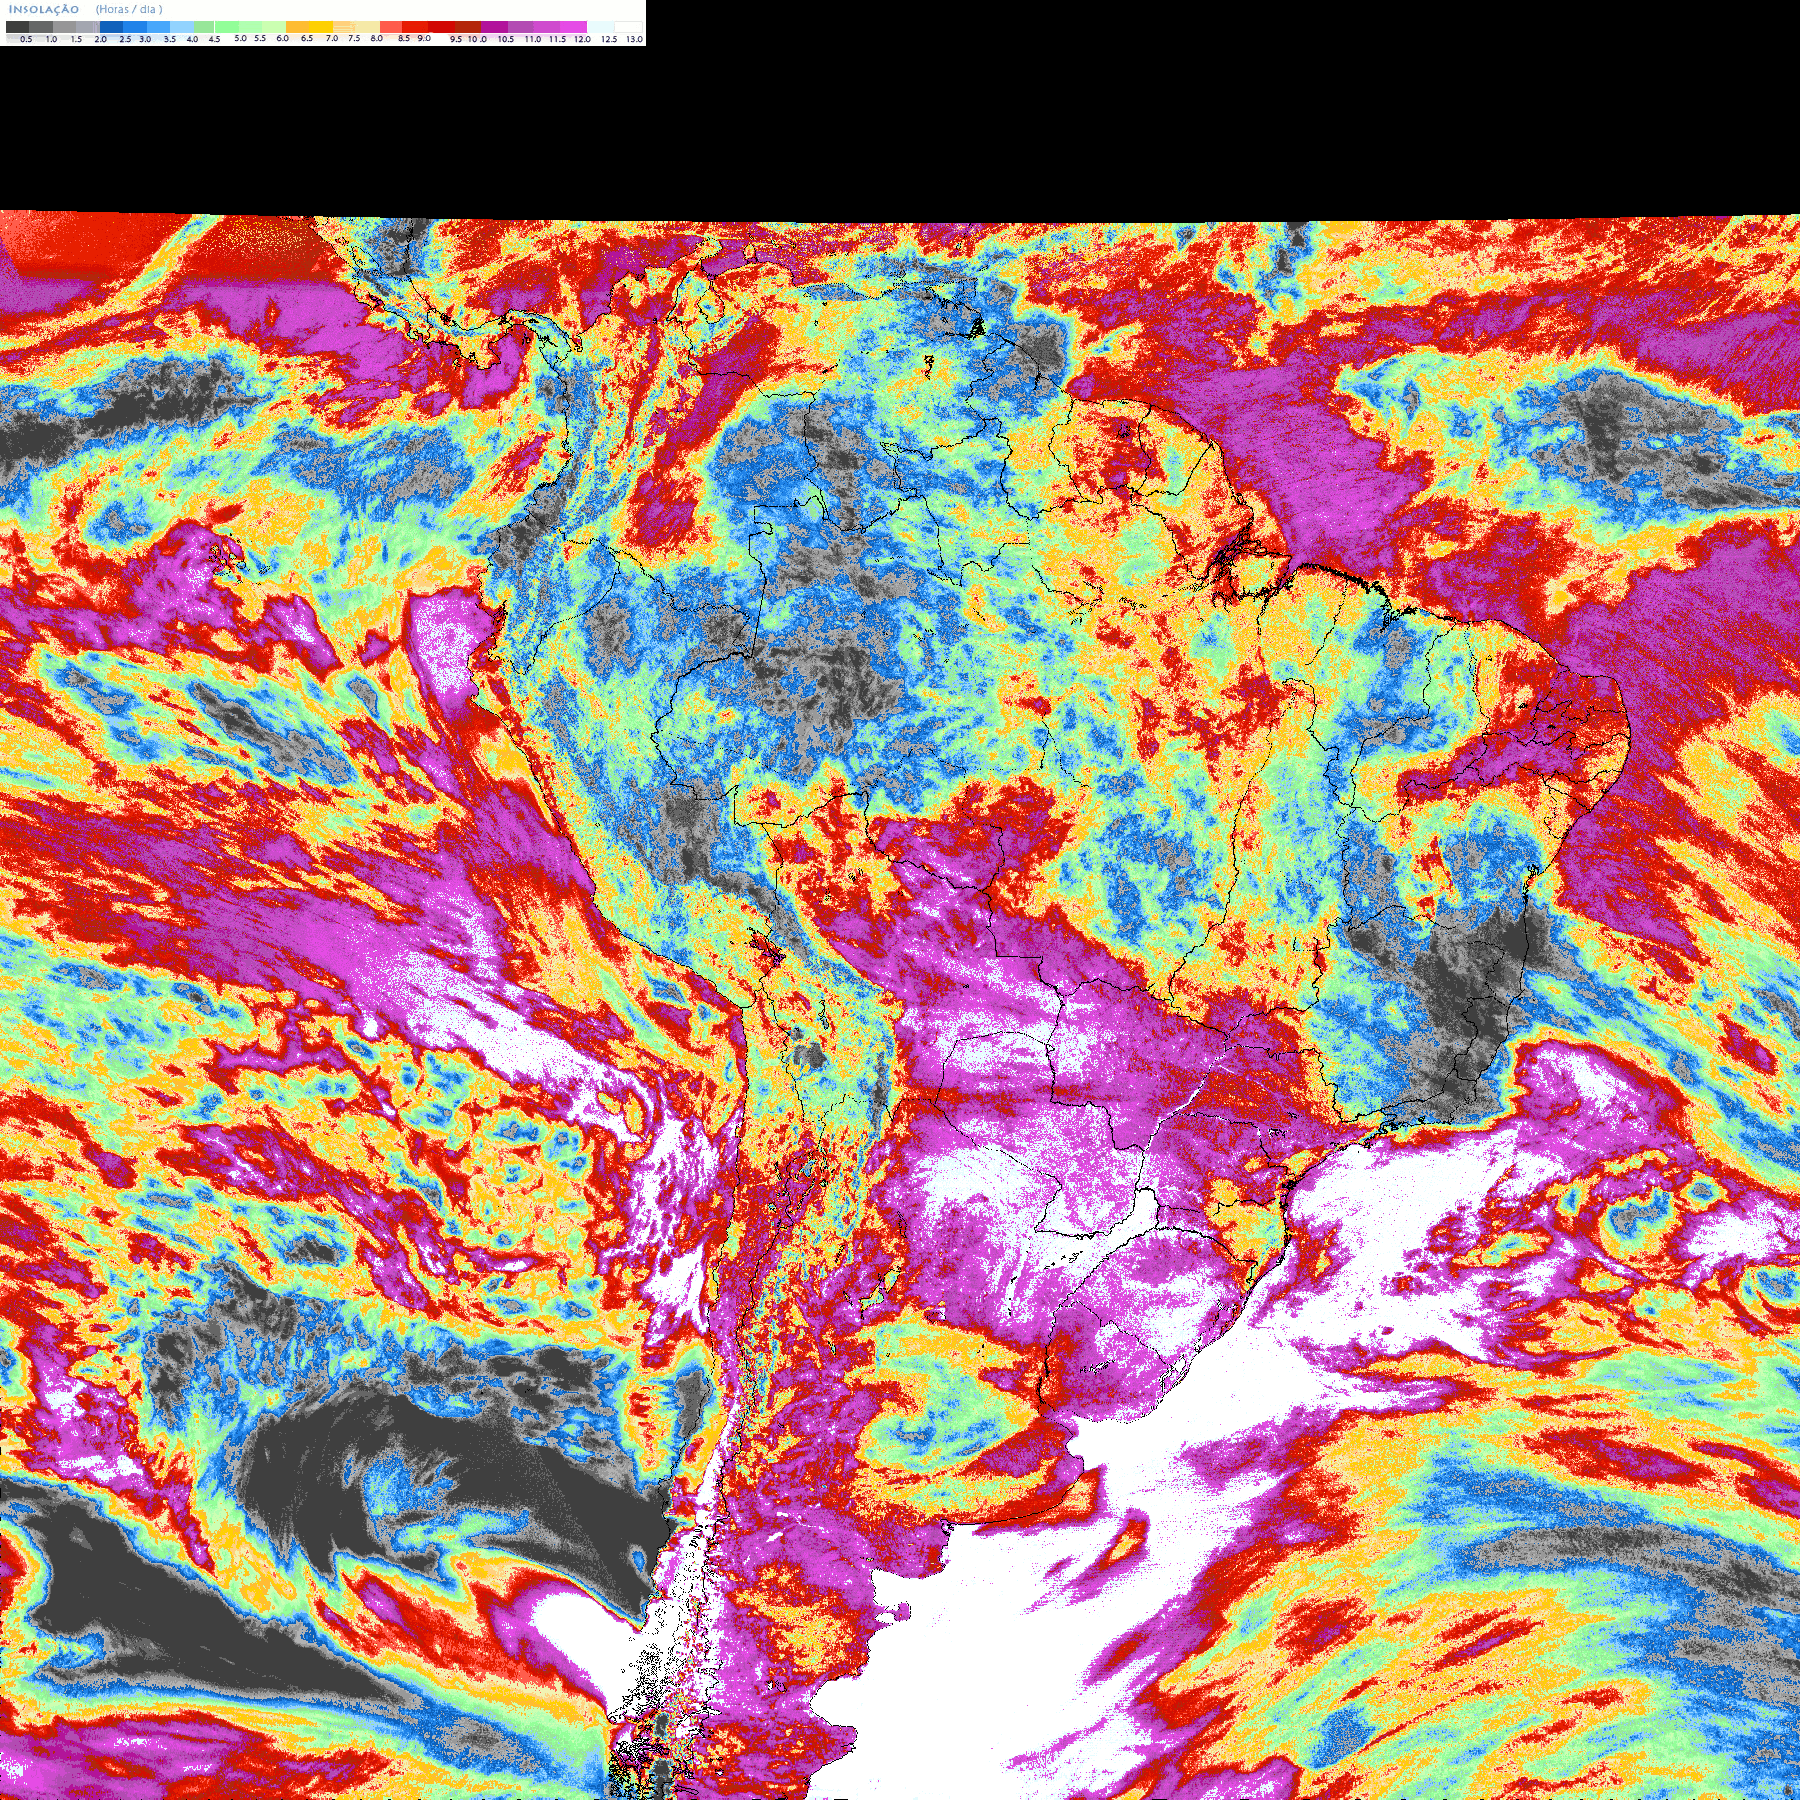This screenshot has width=1800, height=1800.
Task: Click the '6.0' legend value
Action: [x=282, y=38]
